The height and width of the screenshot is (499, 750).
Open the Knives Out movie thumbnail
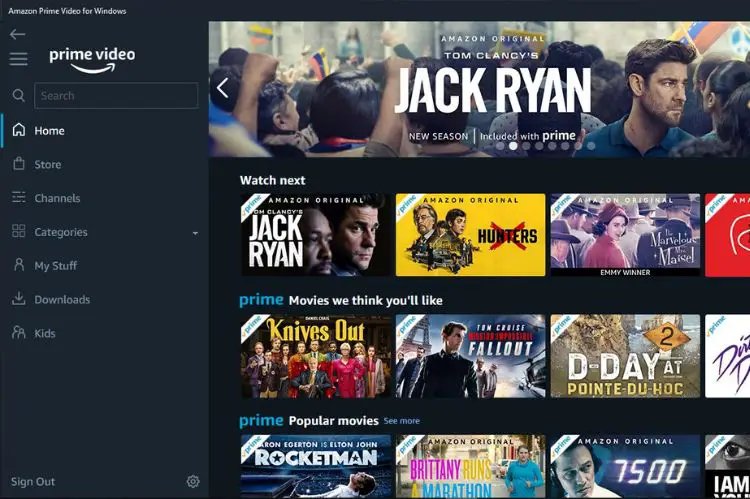pos(316,356)
